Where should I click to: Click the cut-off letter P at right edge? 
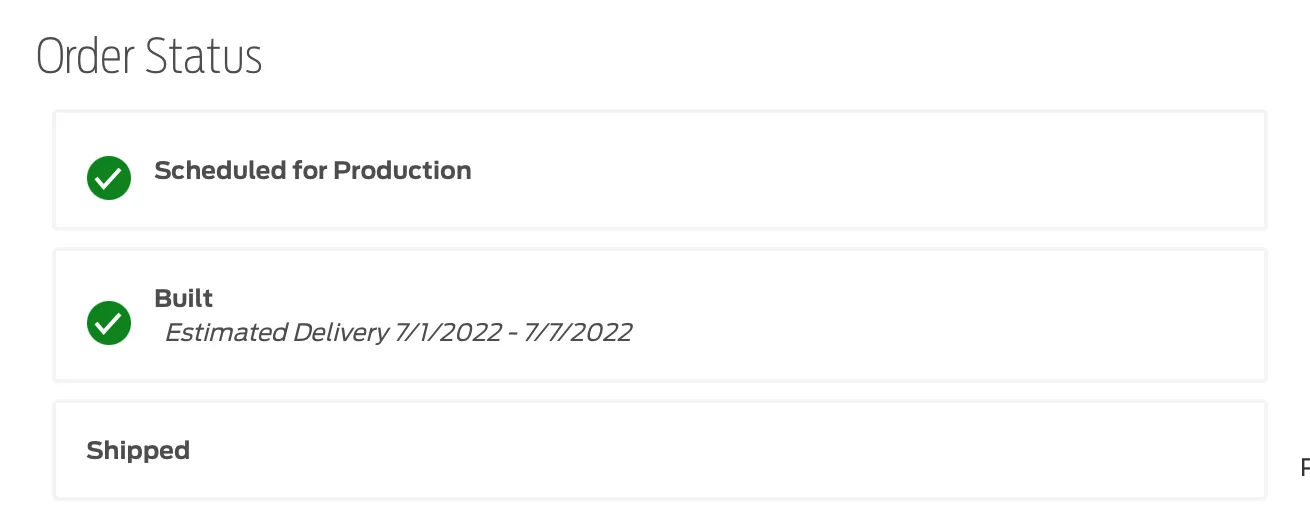1305,467
